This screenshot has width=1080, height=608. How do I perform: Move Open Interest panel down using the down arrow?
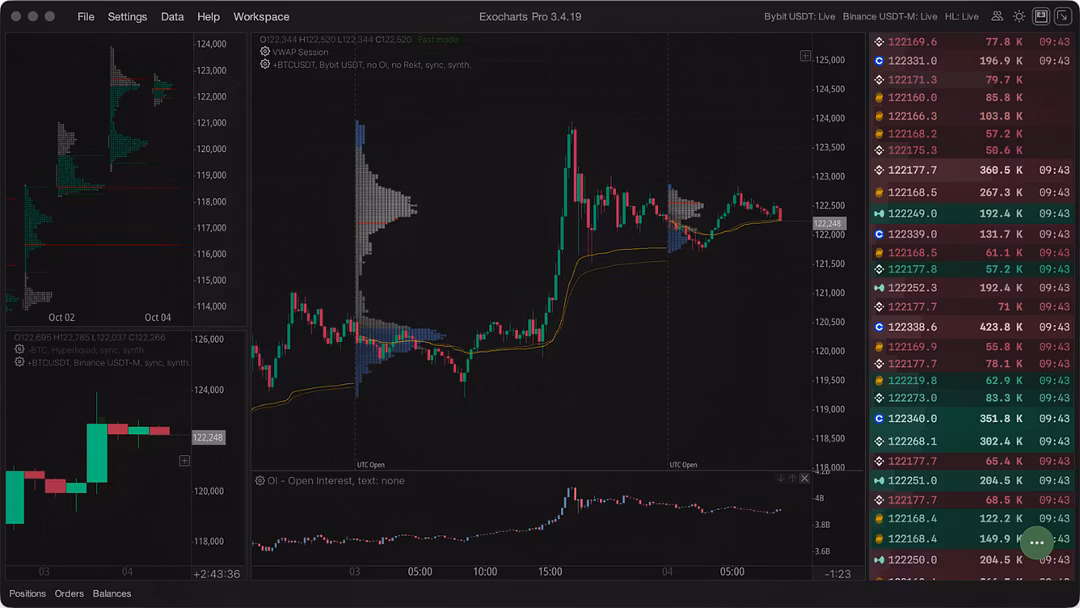pos(779,478)
